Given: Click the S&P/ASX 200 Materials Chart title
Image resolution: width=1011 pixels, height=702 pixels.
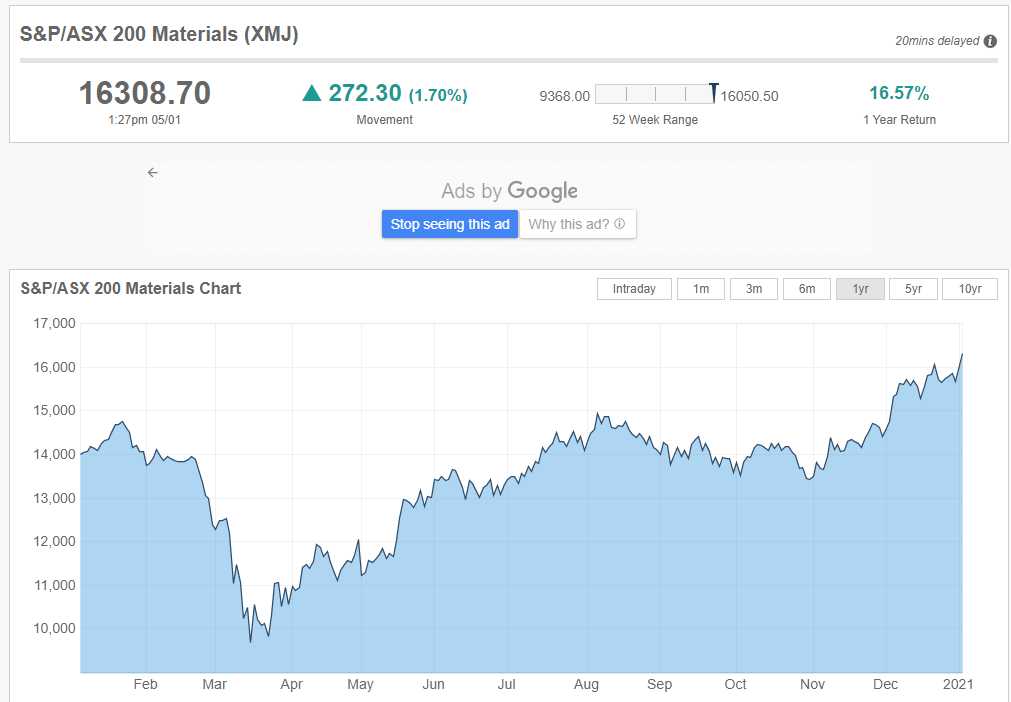Looking at the screenshot, I should tap(131, 288).
